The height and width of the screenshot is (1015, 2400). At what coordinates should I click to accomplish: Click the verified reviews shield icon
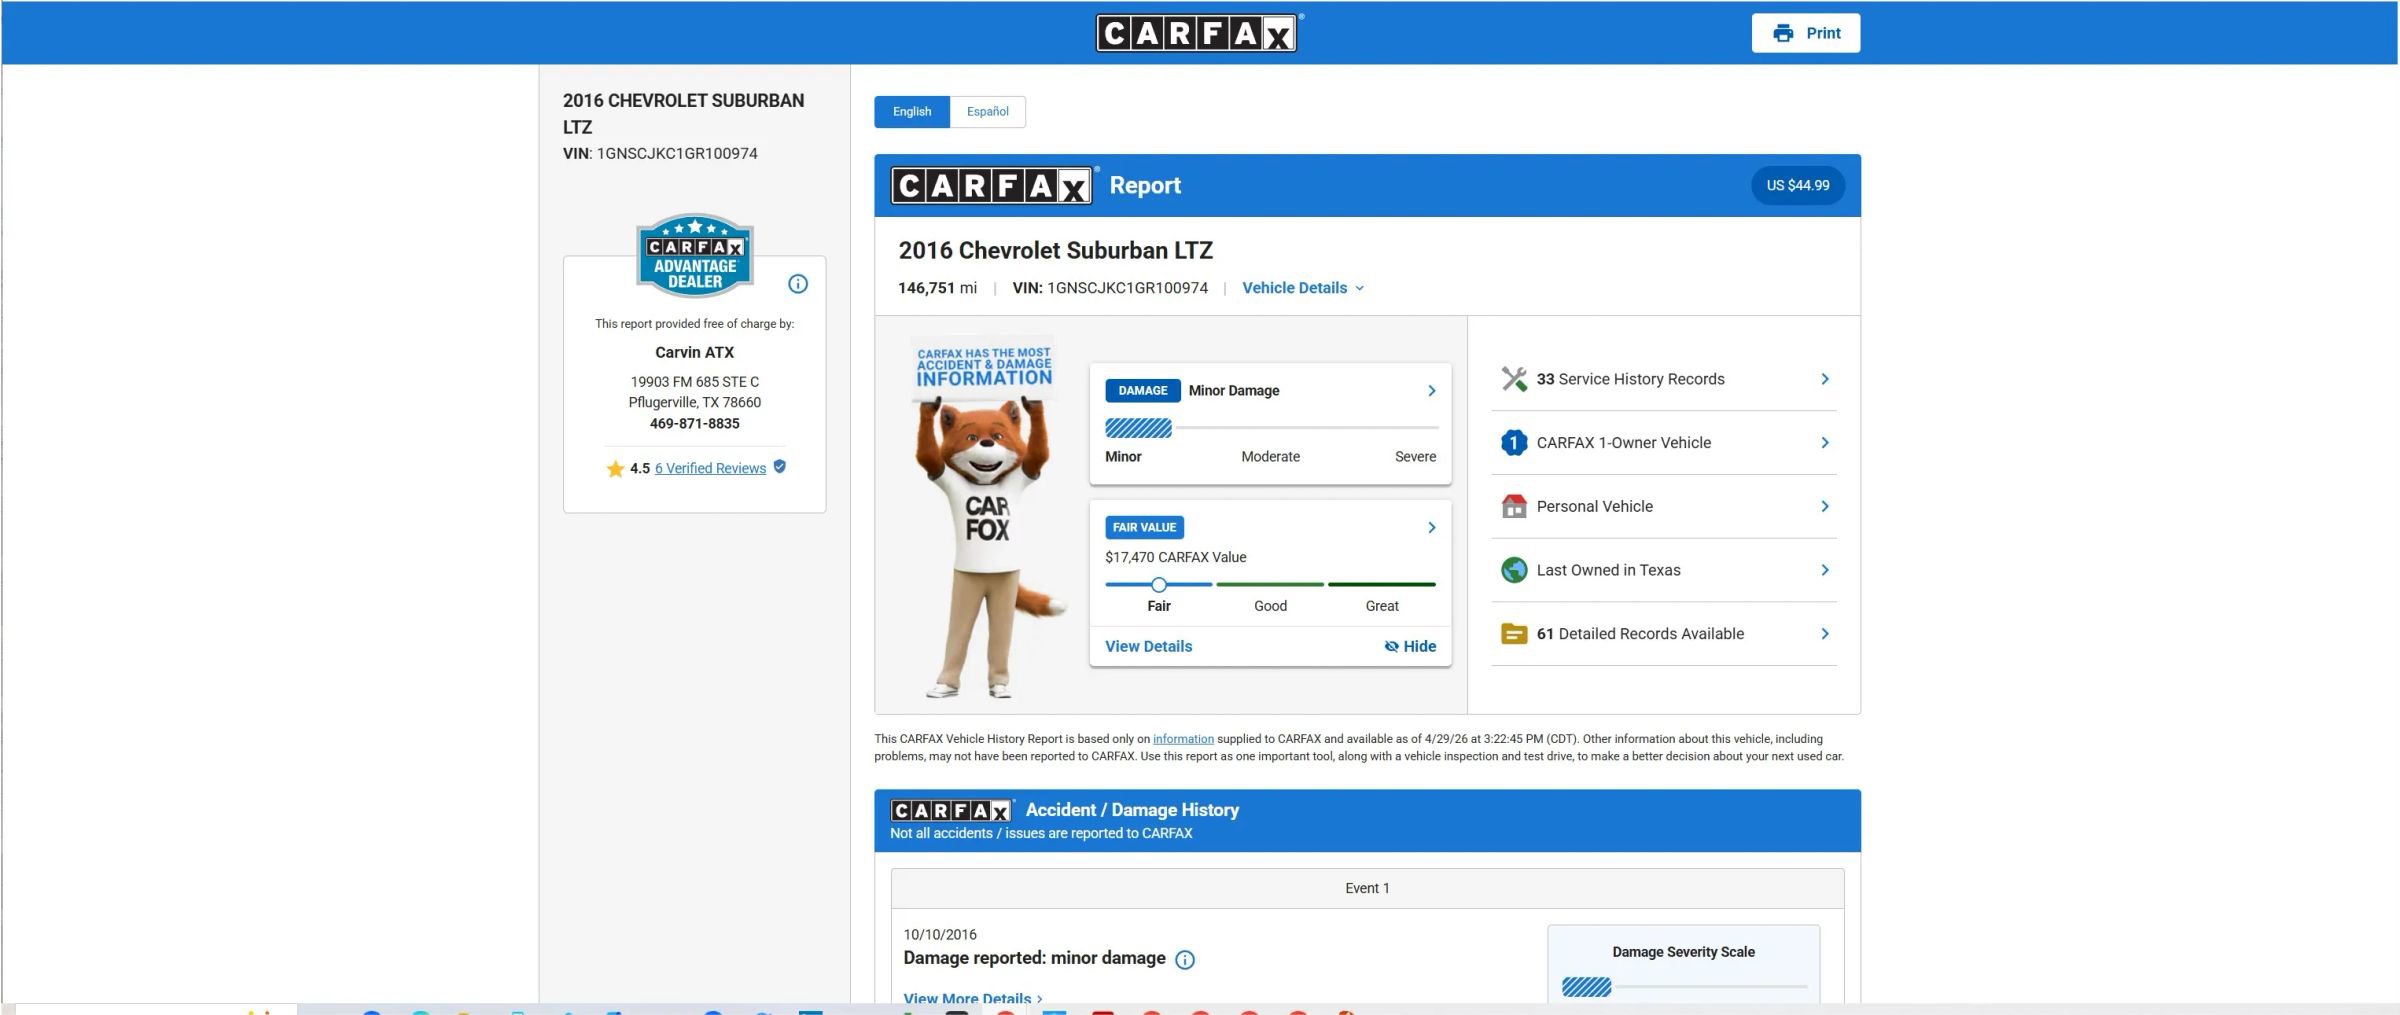(780, 466)
